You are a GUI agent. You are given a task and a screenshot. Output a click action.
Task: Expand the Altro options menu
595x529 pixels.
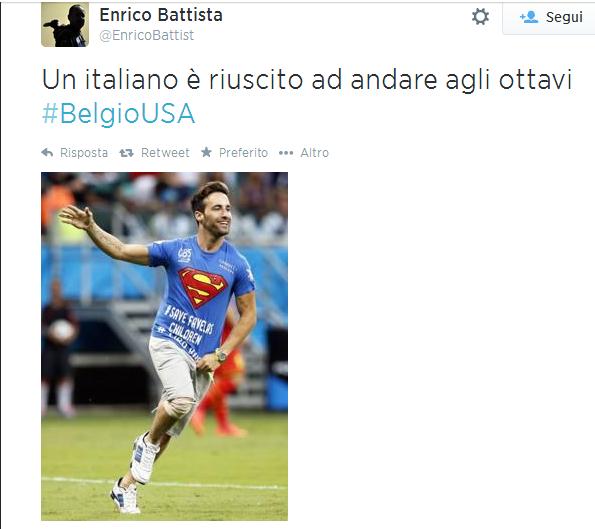pyautogui.click(x=315, y=153)
